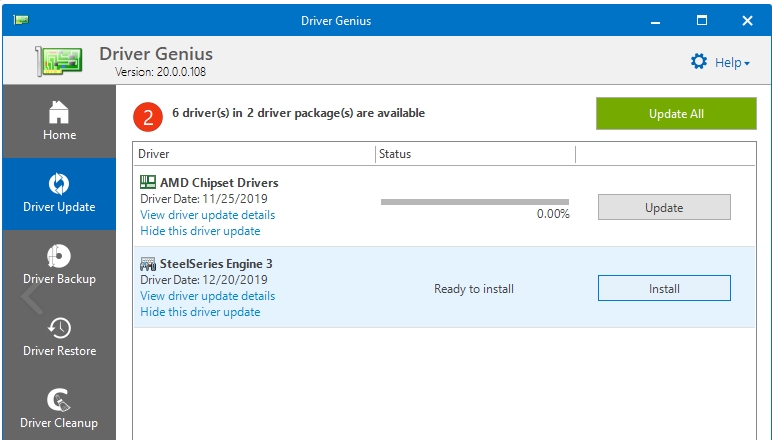View driver update details for SteelSeries Engine
Screen dimensions: 772x440
pos(208,296)
